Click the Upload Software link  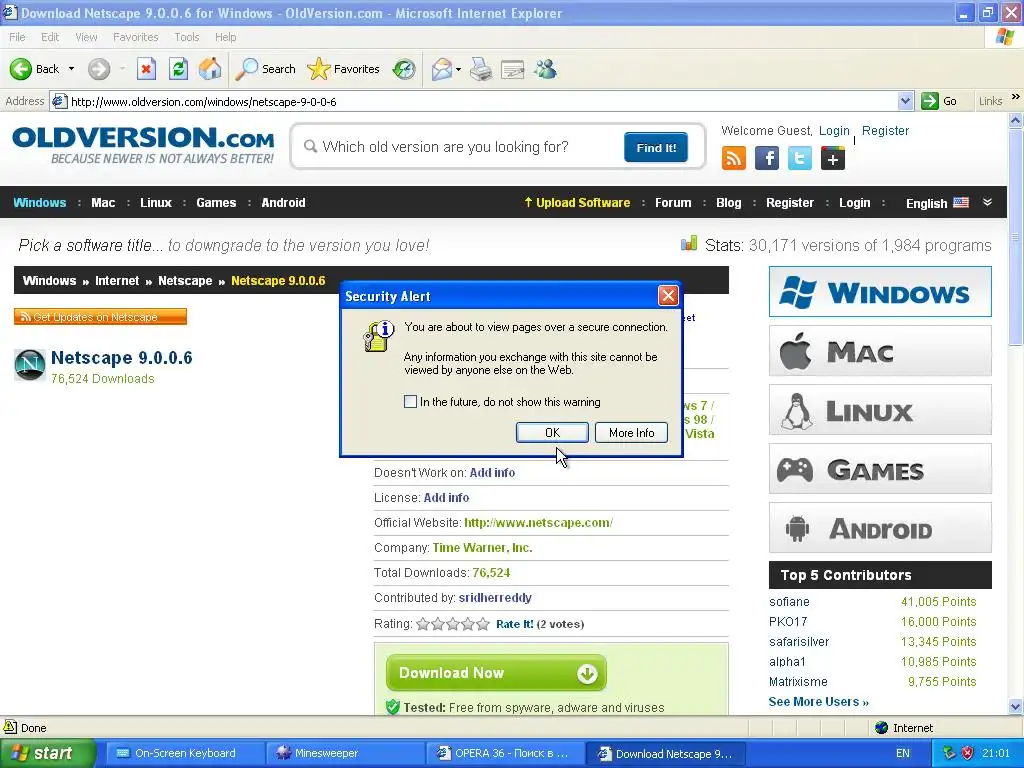577,202
